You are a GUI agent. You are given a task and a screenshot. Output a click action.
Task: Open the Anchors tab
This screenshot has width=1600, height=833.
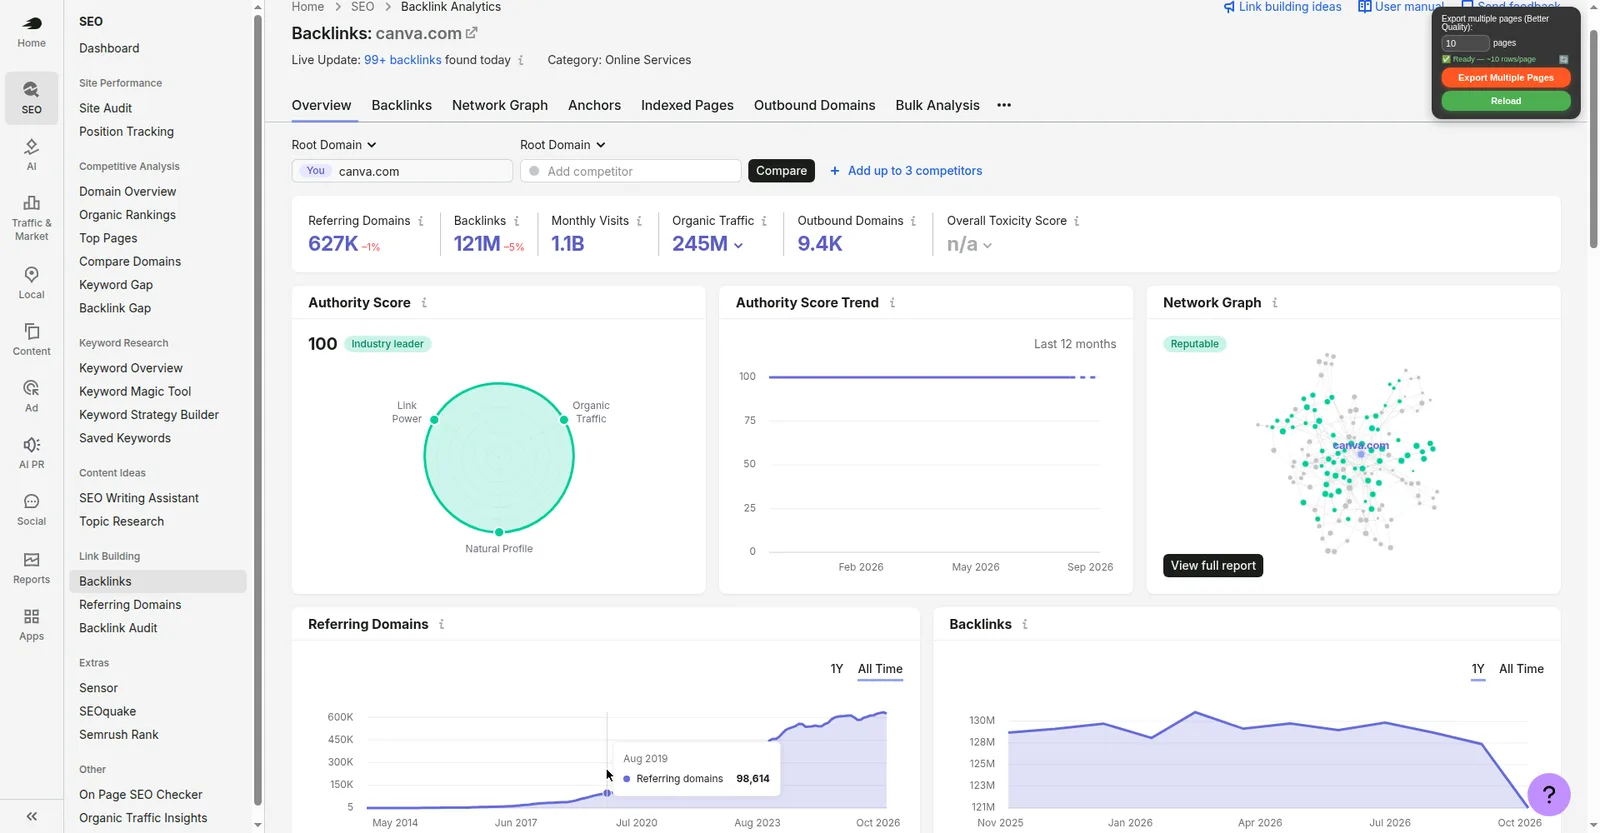594,105
